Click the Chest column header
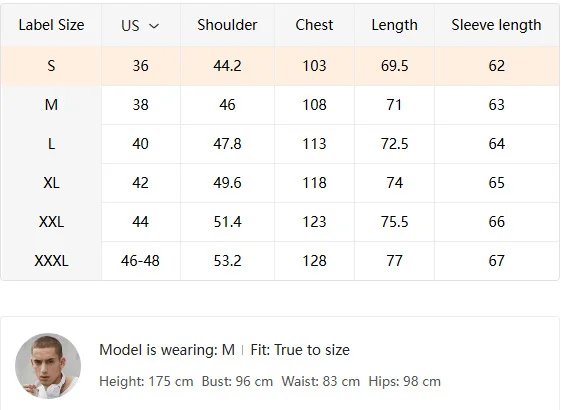 (314, 25)
